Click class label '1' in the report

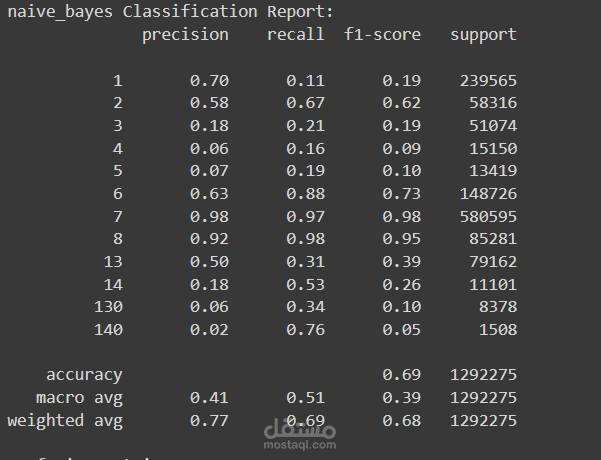click(118, 81)
